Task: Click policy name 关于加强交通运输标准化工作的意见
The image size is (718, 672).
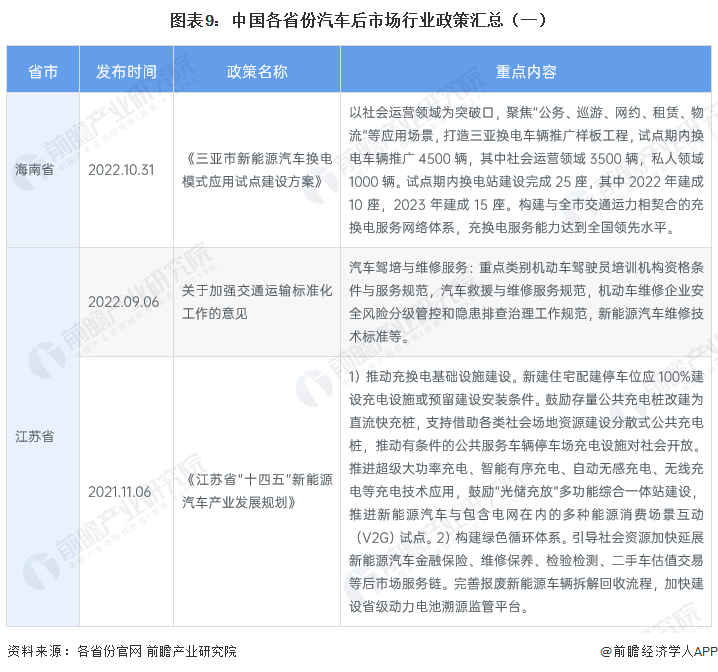Action: [257, 302]
